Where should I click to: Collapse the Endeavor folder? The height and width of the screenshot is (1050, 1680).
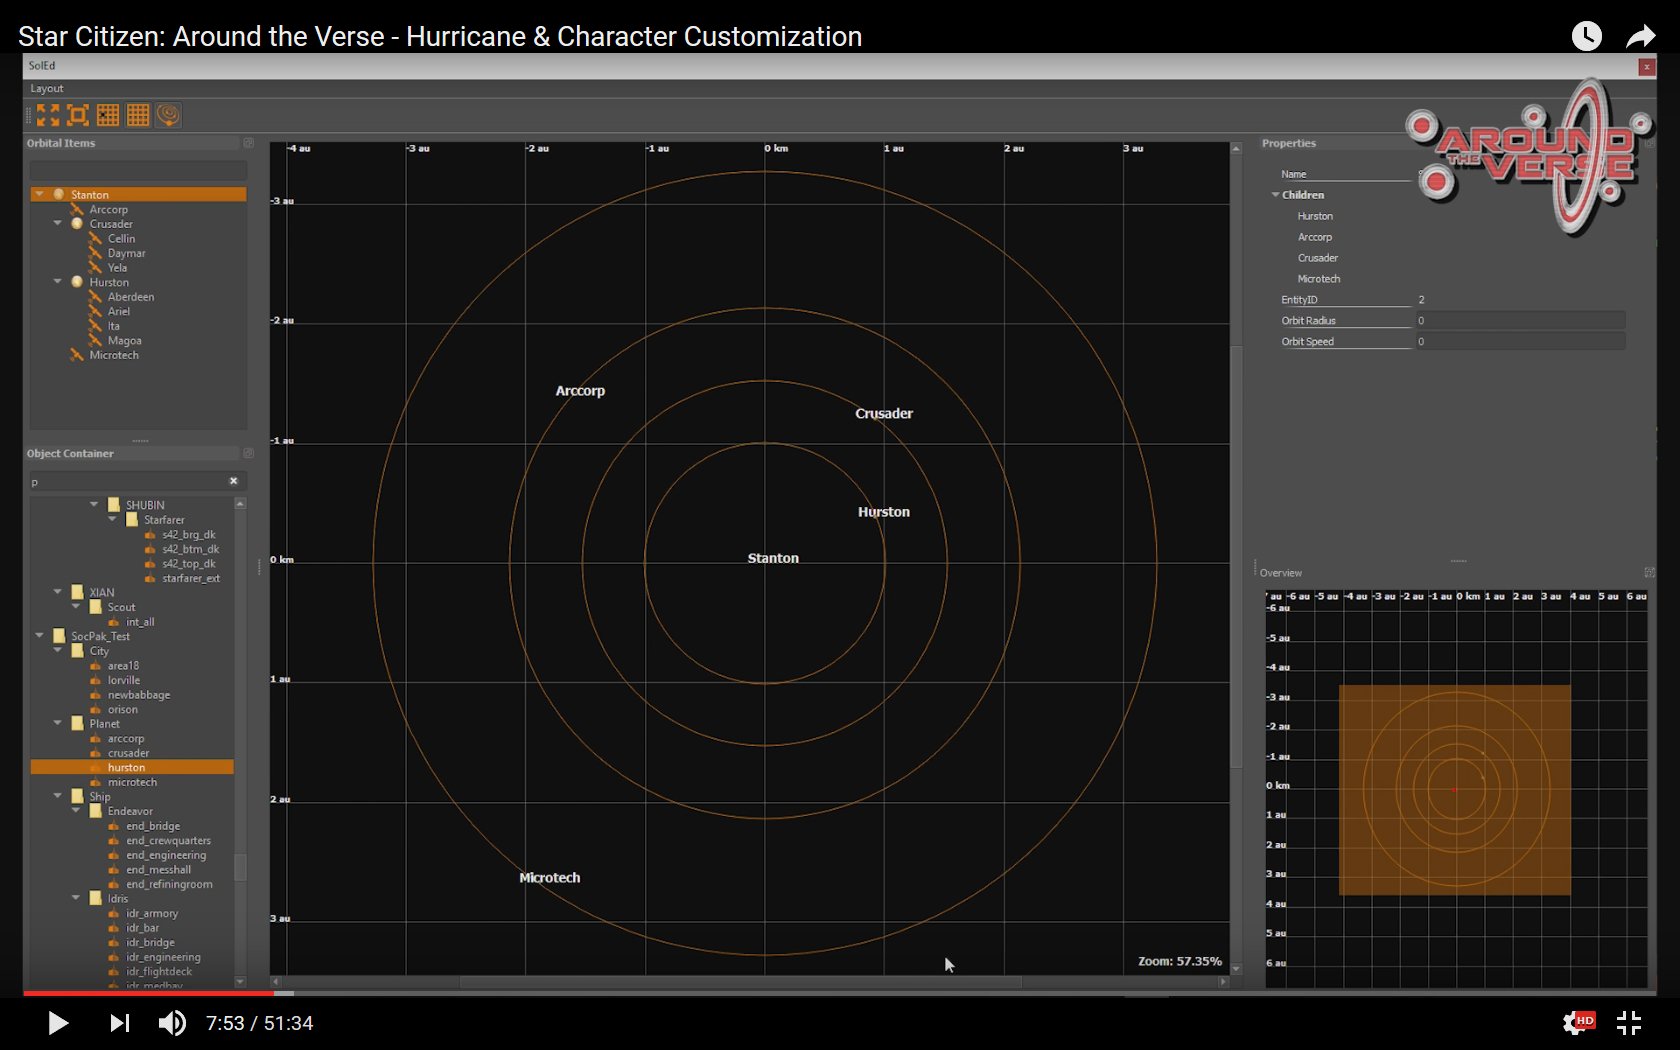coord(76,811)
